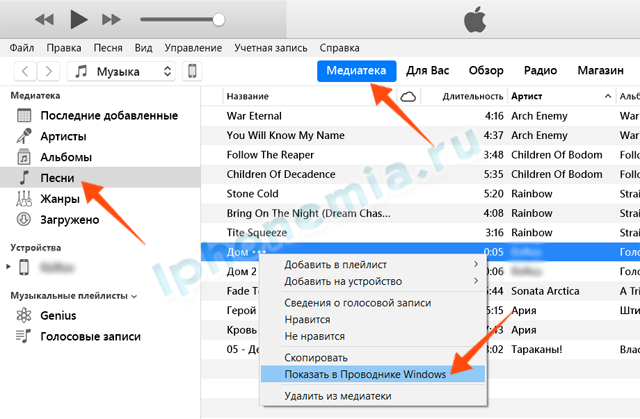Image resolution: width=640 pixels, height=419 pixels.
Task: Open the Музыка media type dropdown
Action: point(121,71)
